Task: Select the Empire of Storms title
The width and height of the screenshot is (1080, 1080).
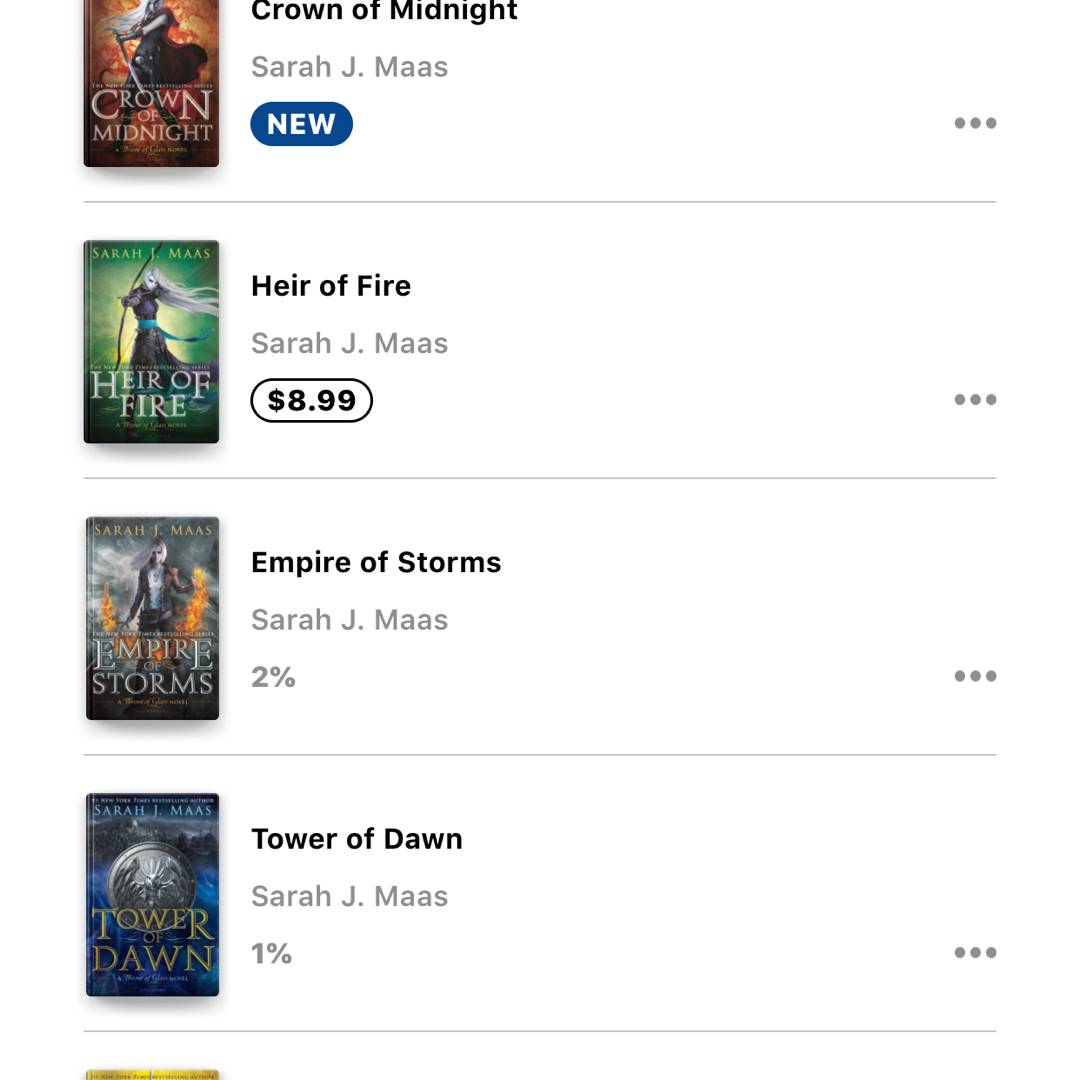Action: (x=376, y=562)
